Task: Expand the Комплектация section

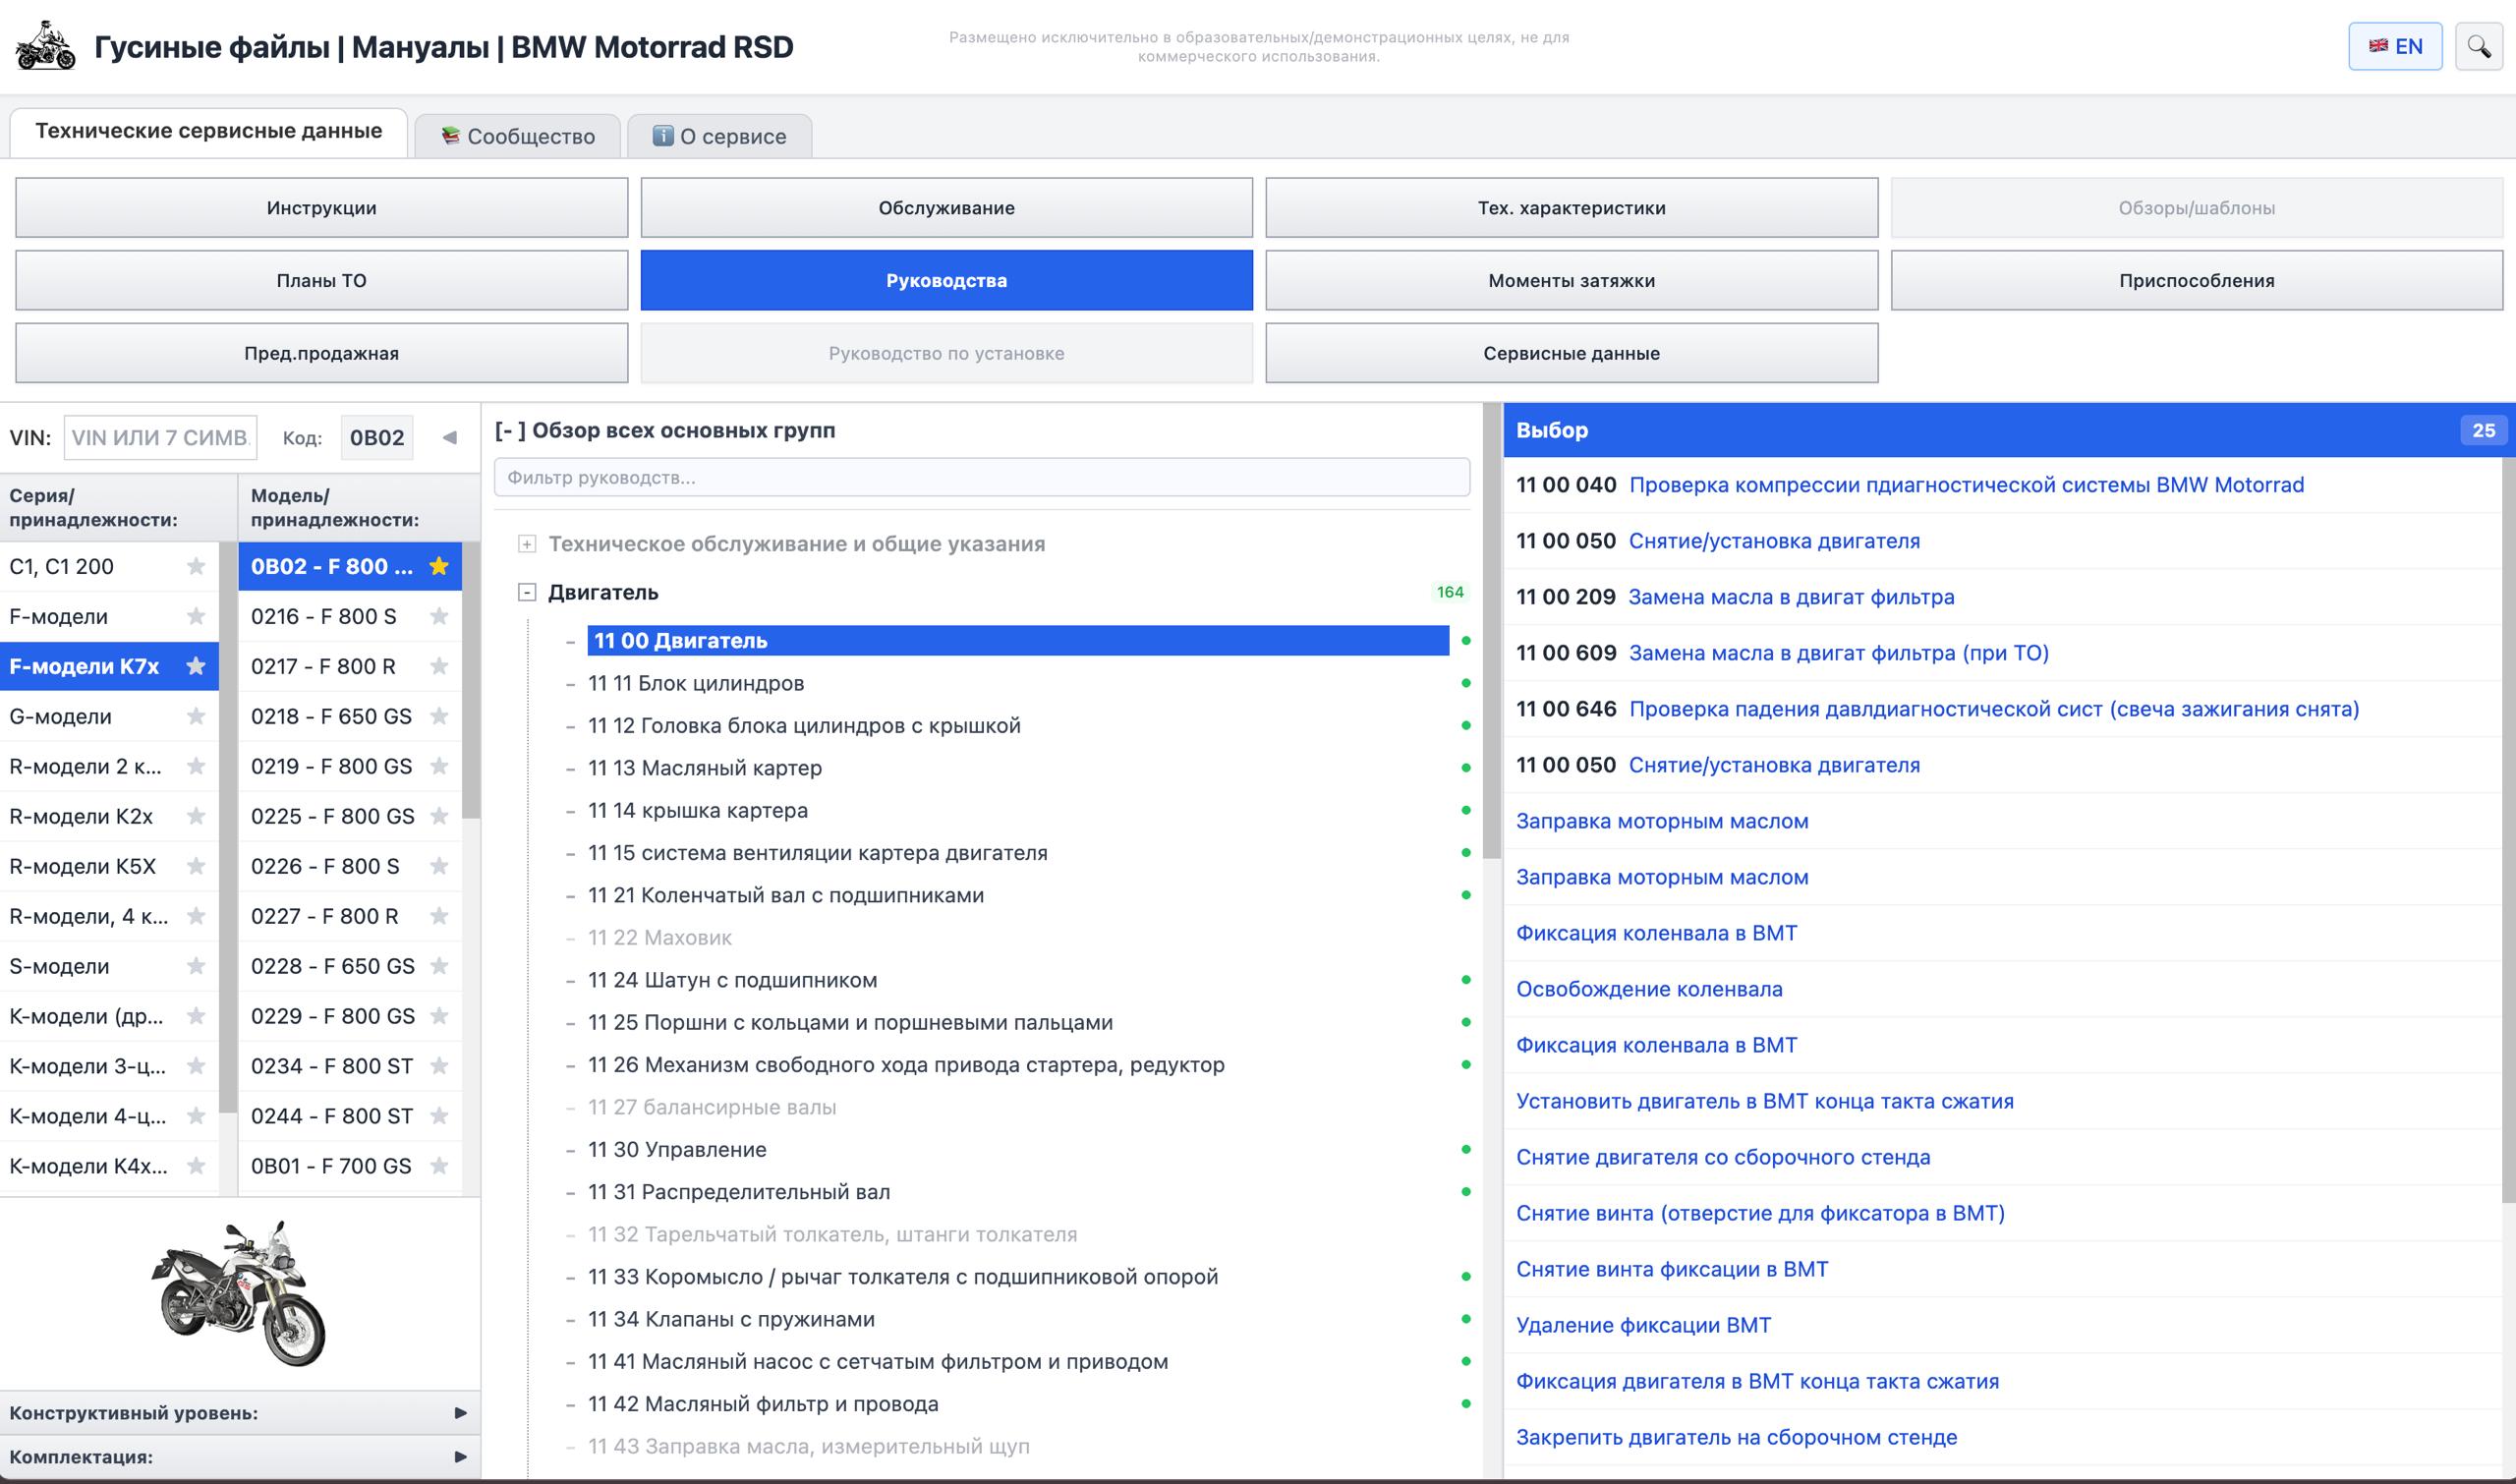Action: click(x=240, y=1457)
